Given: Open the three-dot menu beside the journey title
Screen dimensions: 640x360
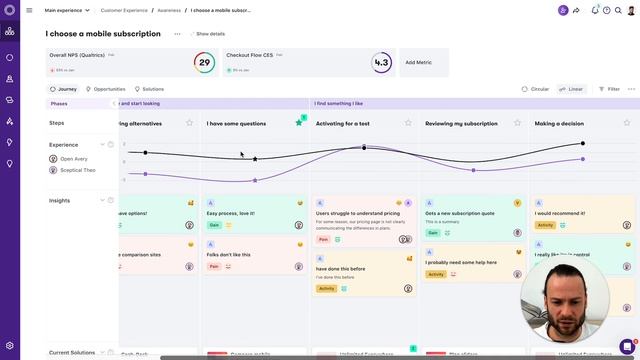Looking at the screenshot, I should click(177, 34).
